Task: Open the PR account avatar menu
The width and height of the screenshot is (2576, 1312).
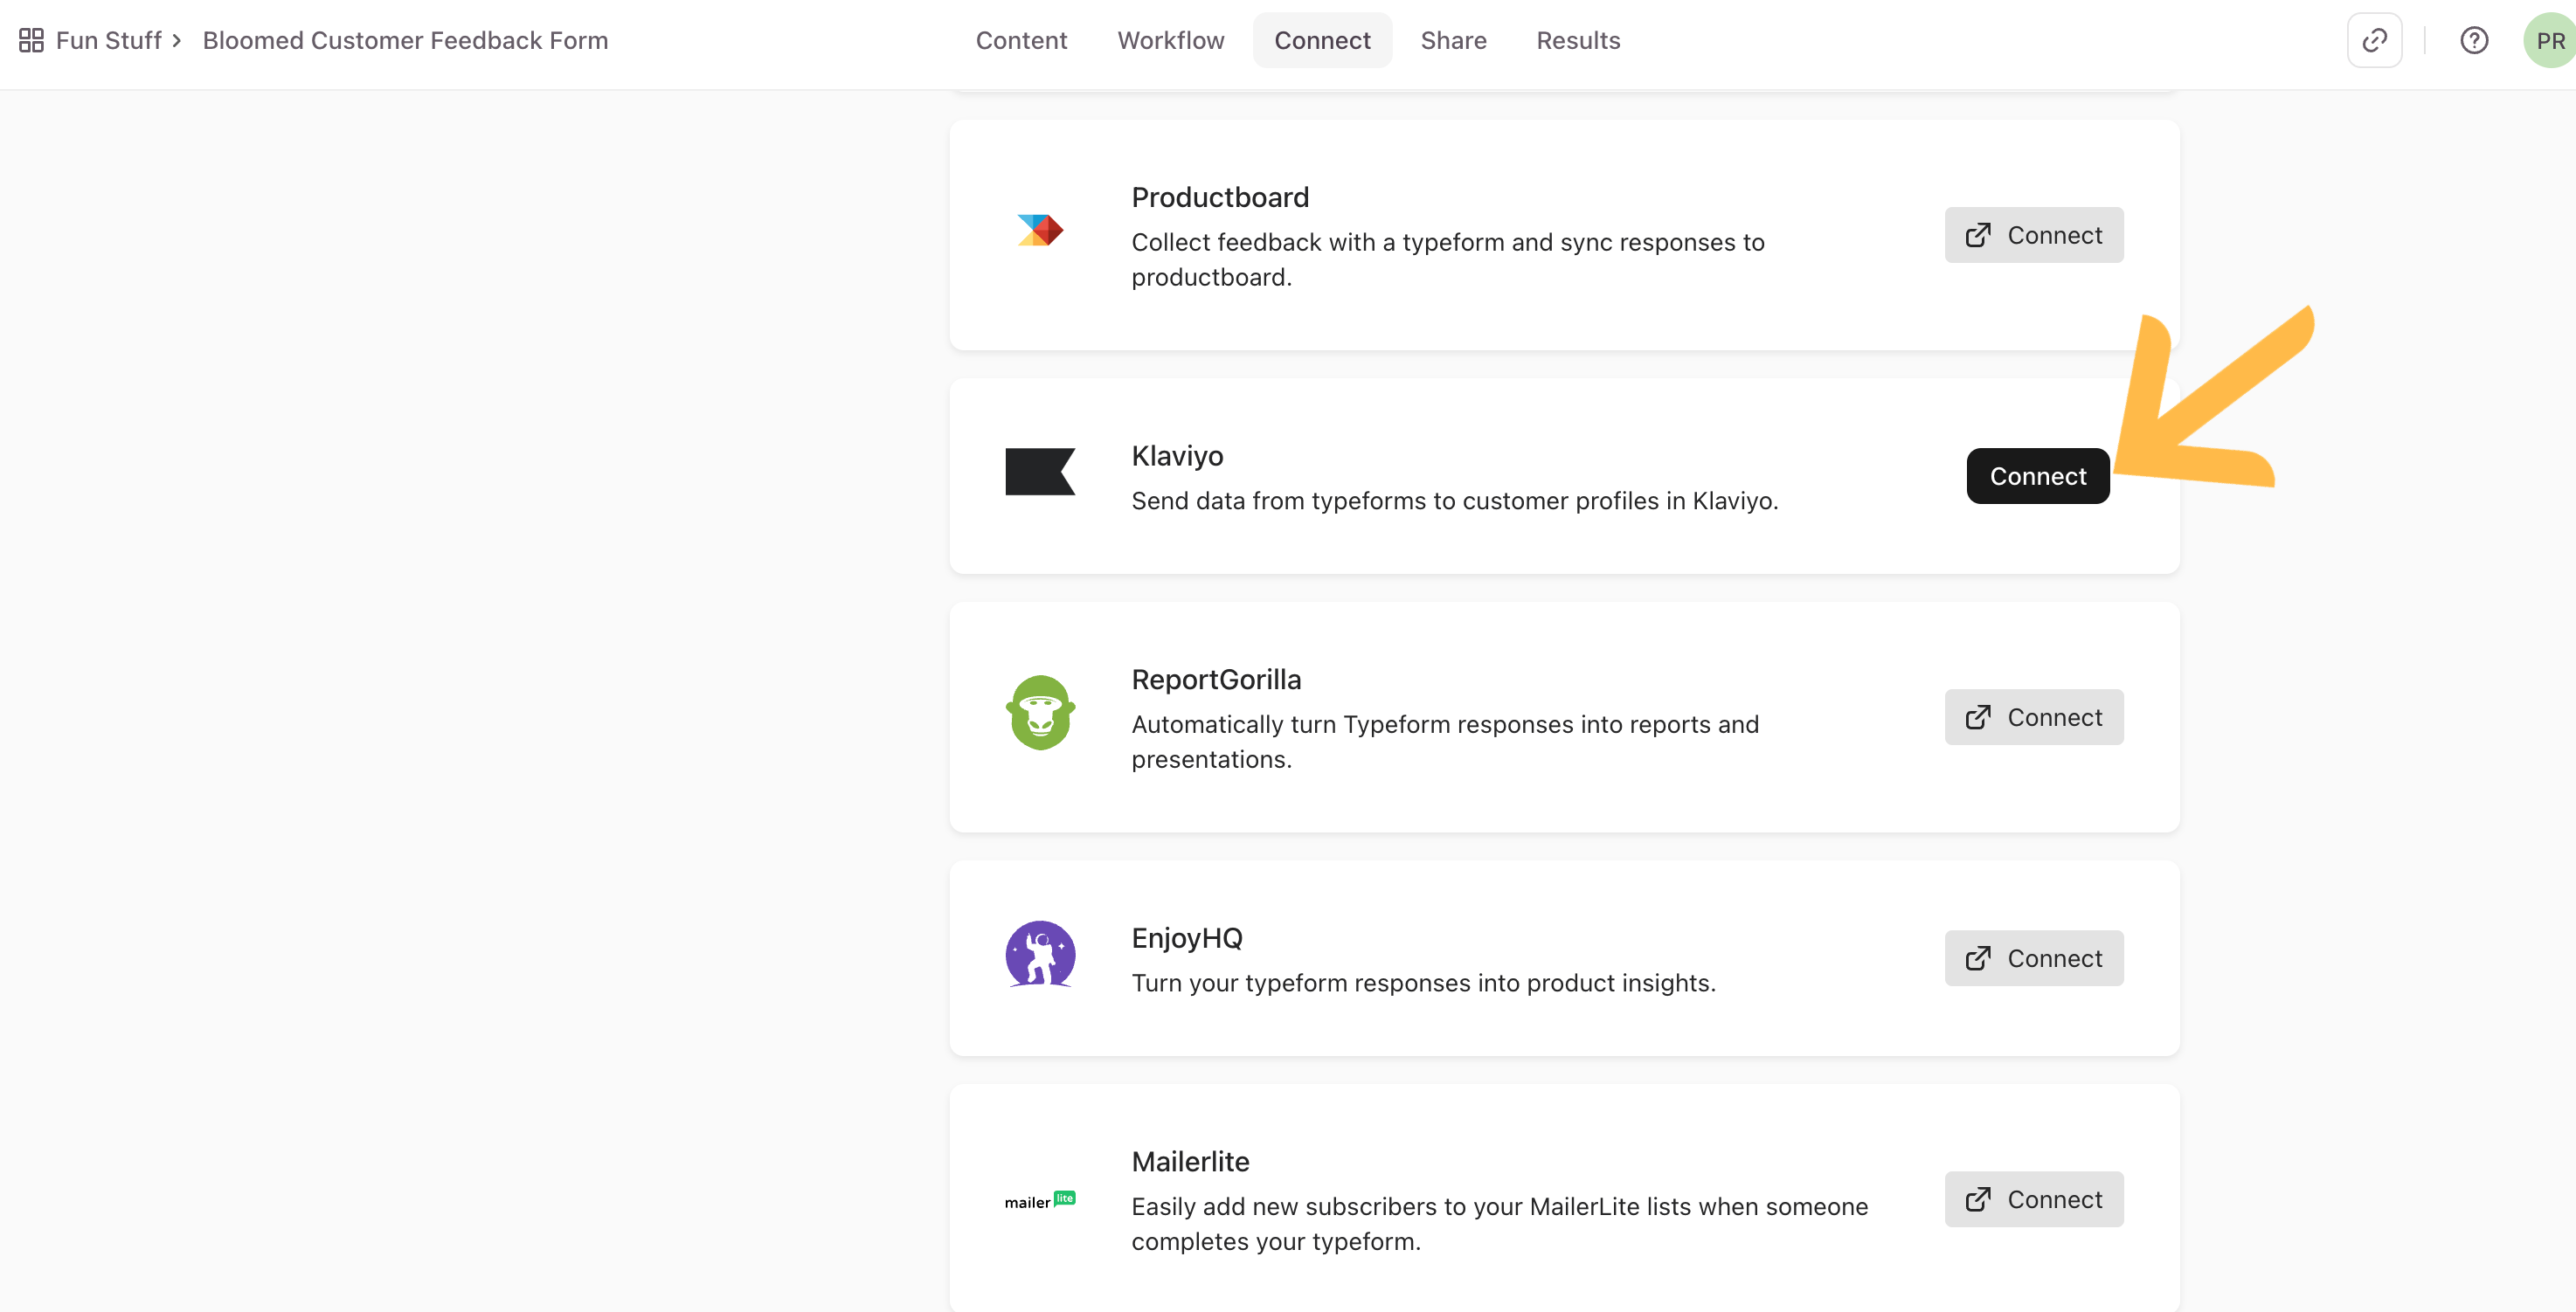Action: (2549, 40)
